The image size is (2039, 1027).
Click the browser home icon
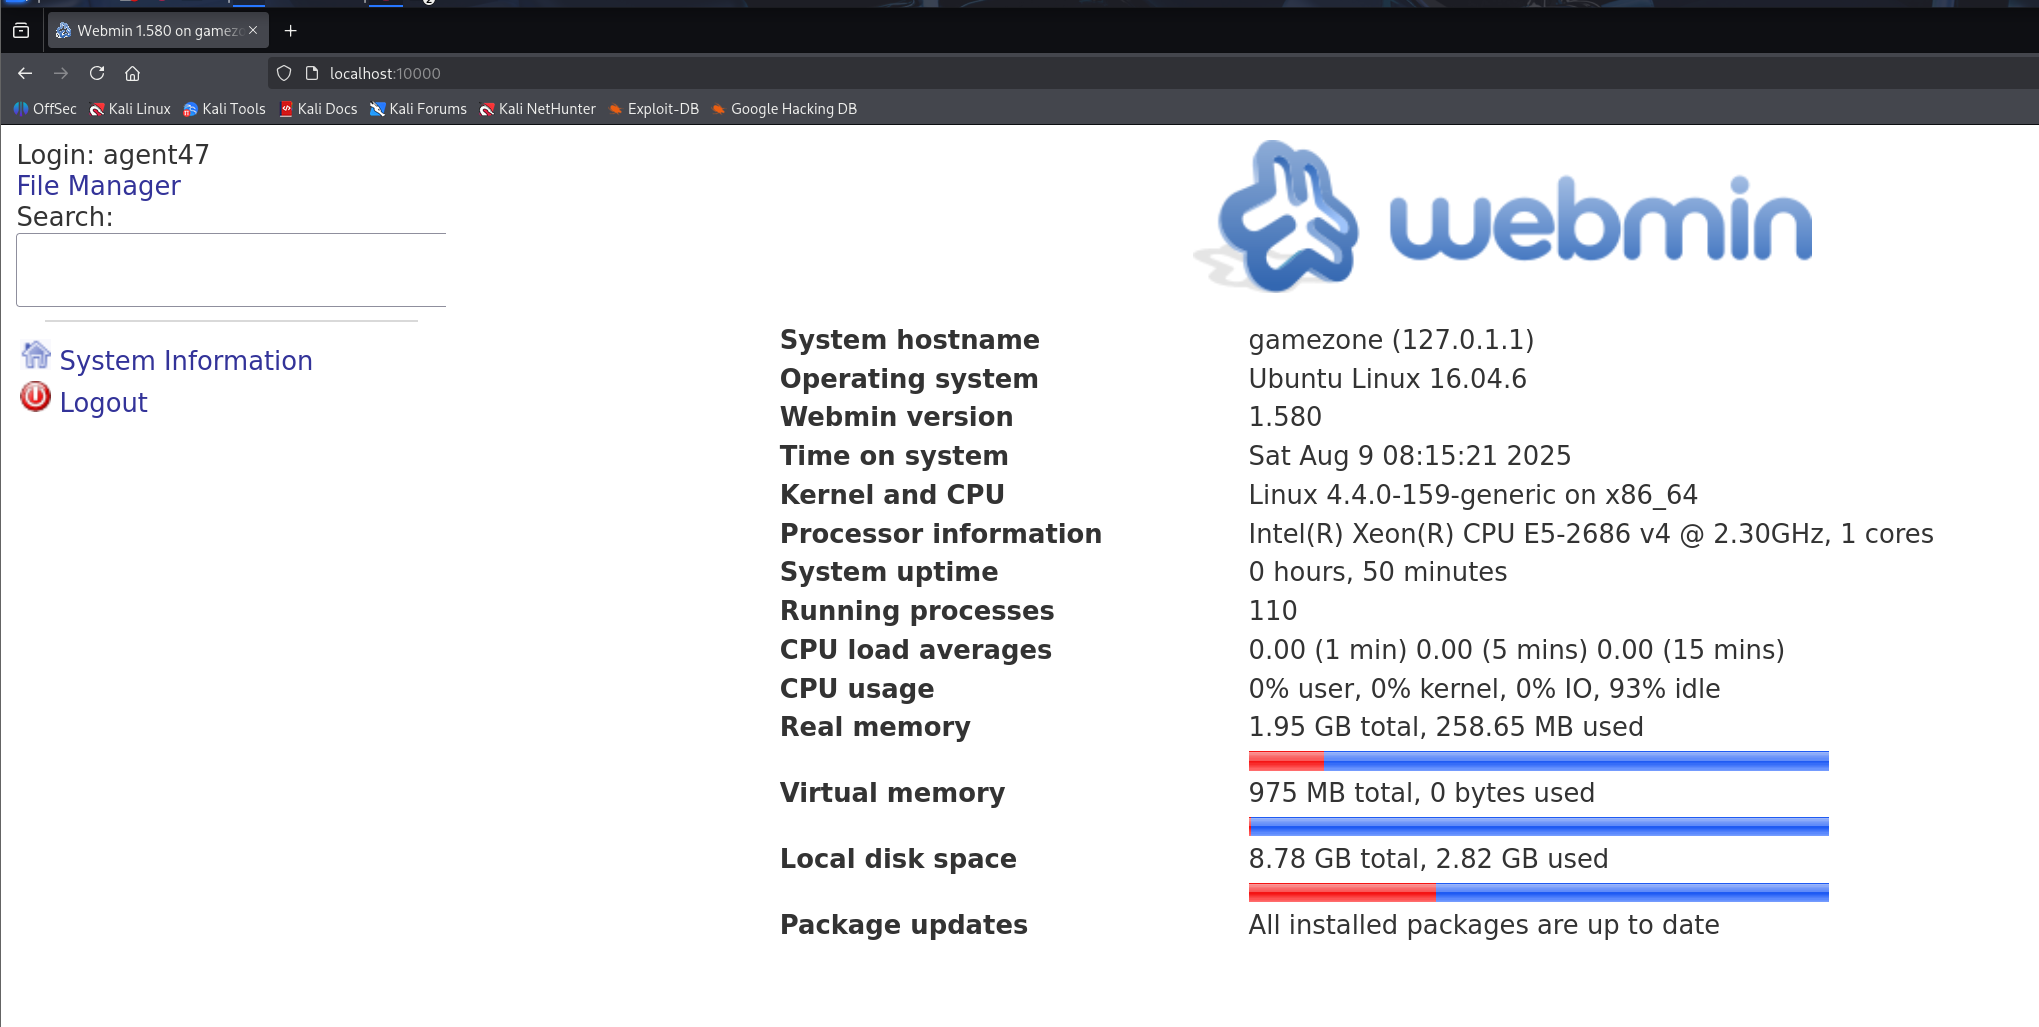[x=132, y=73]
